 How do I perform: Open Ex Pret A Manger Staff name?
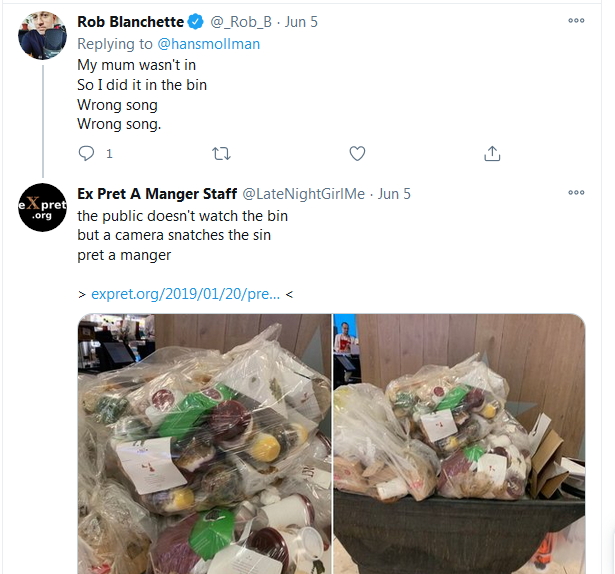tap(156, 193)
